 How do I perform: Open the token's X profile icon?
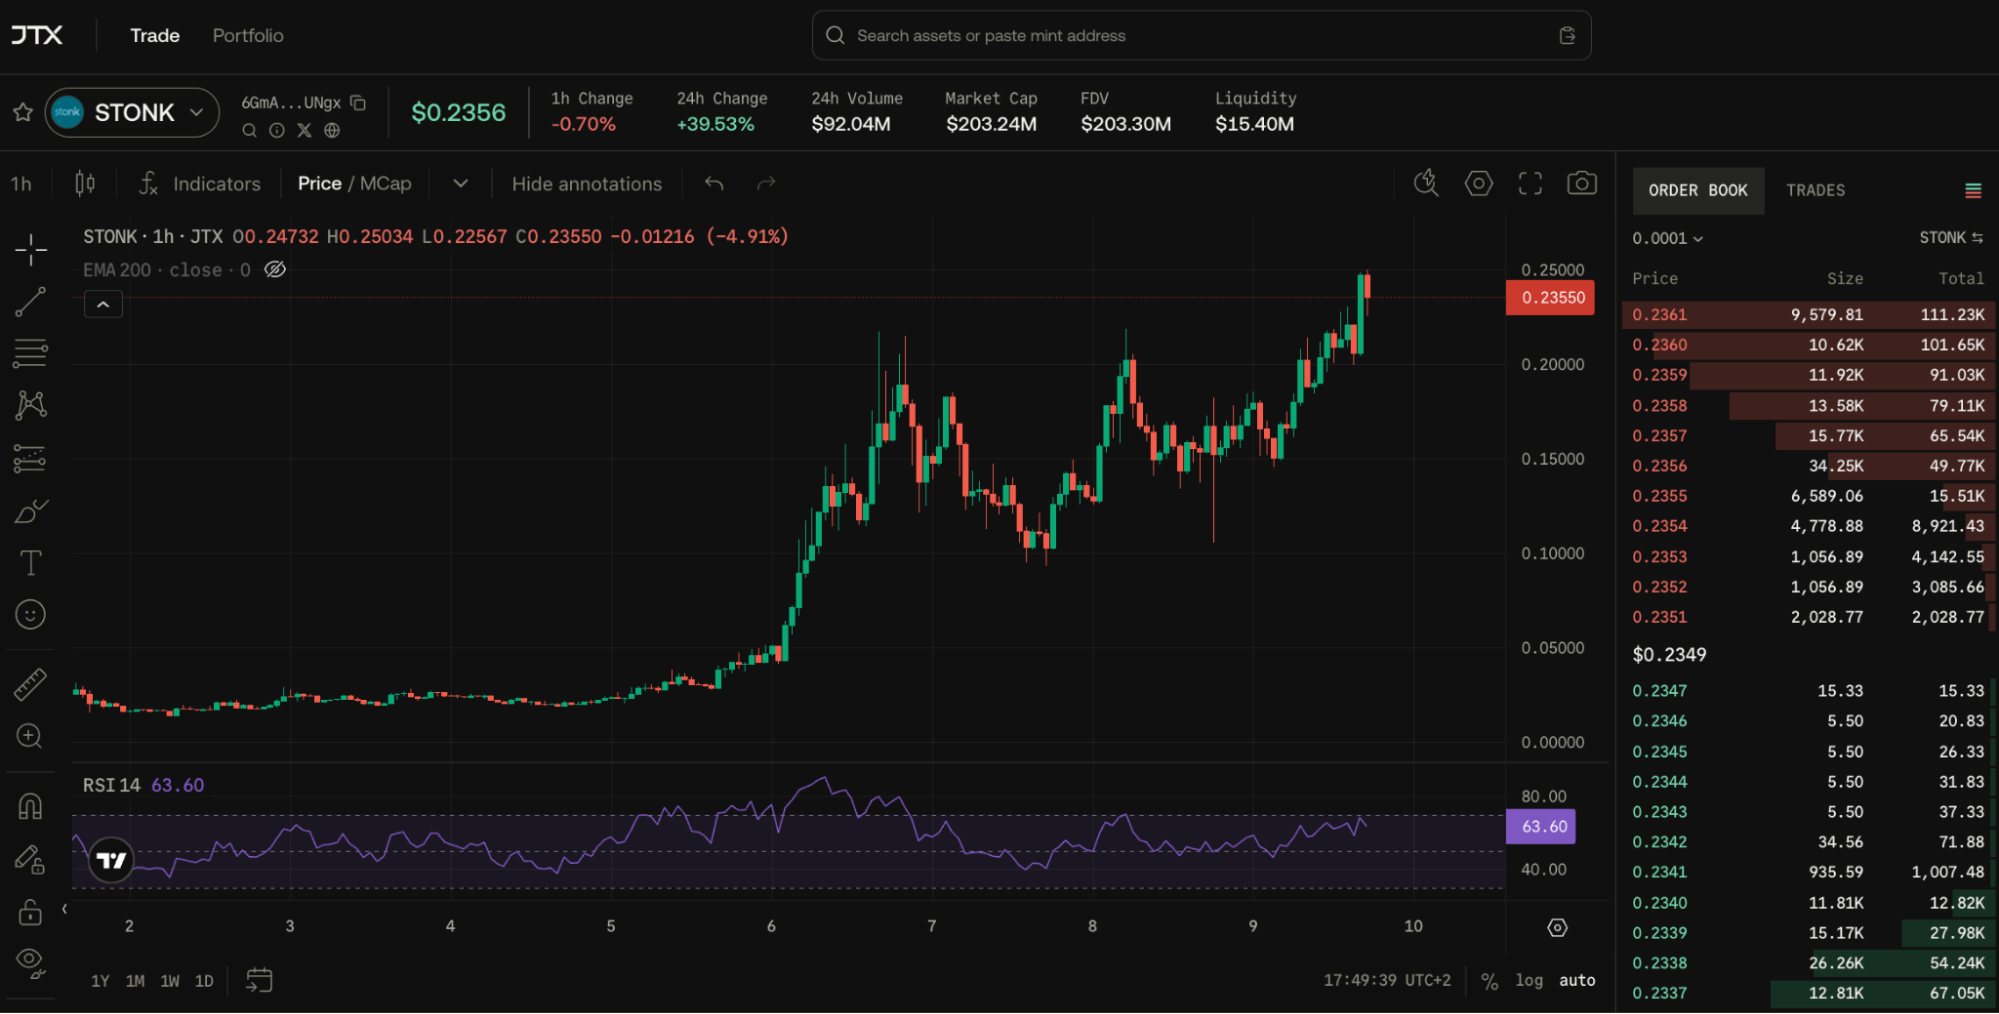(x=304, y=130)
